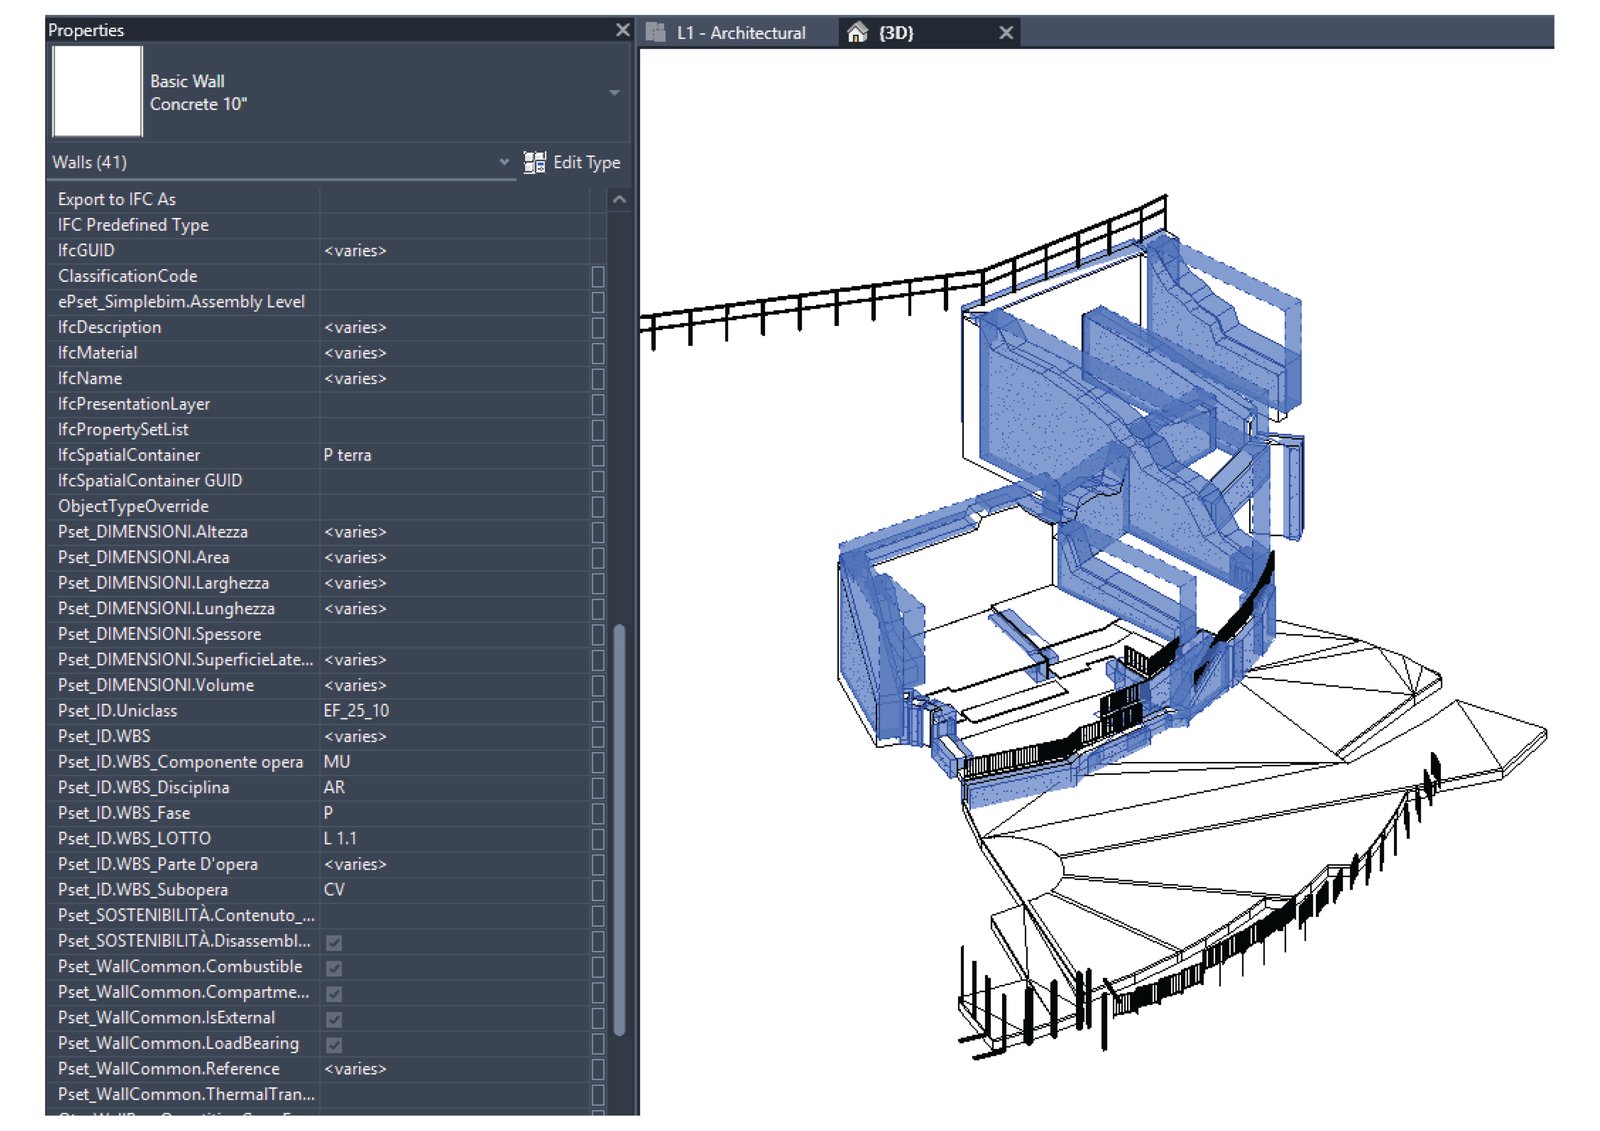Screen dimensions: 1600x1131
Task: Click Pset_ID.WBS_Fase value P
Action: (x=328, y=813)
